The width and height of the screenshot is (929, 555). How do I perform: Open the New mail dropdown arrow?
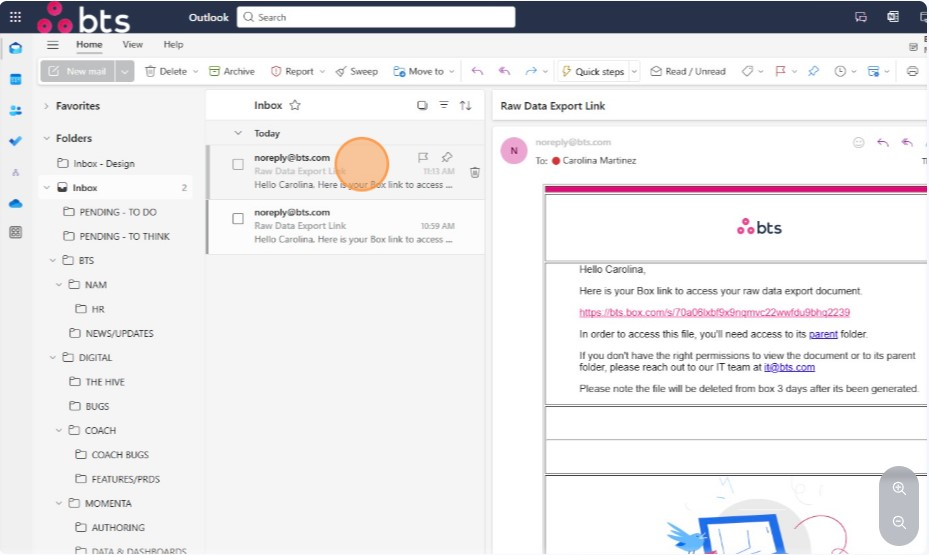[124, 71]
